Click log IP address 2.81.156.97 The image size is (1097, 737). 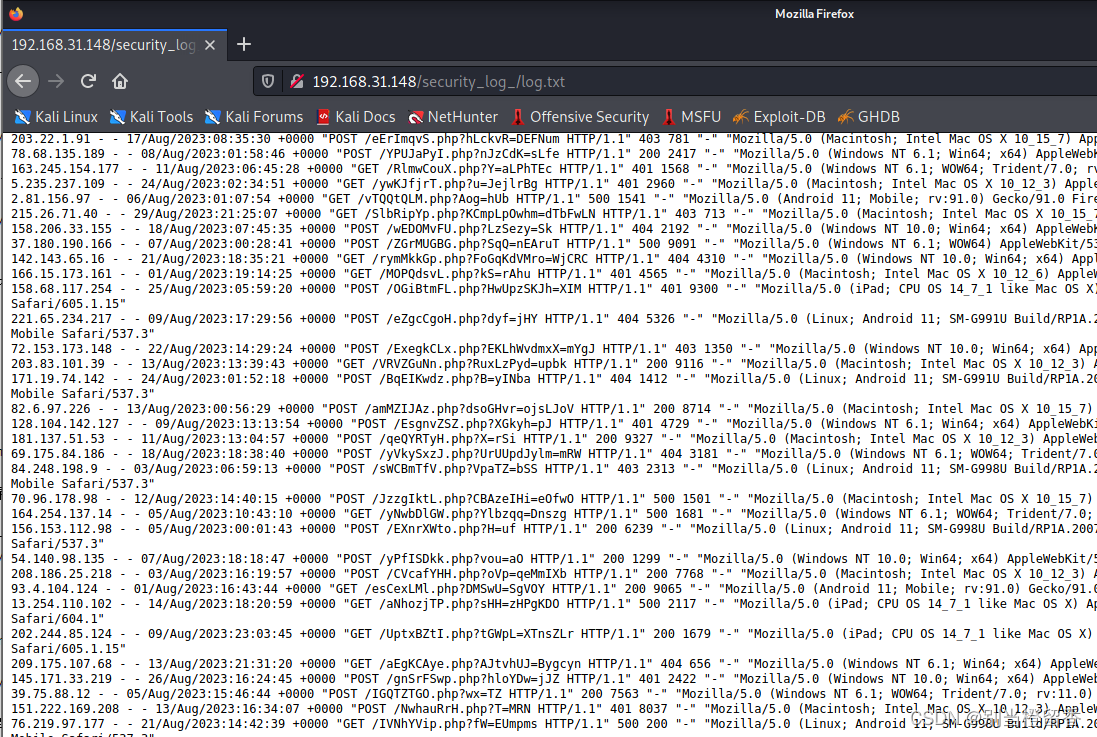(50, 199)
